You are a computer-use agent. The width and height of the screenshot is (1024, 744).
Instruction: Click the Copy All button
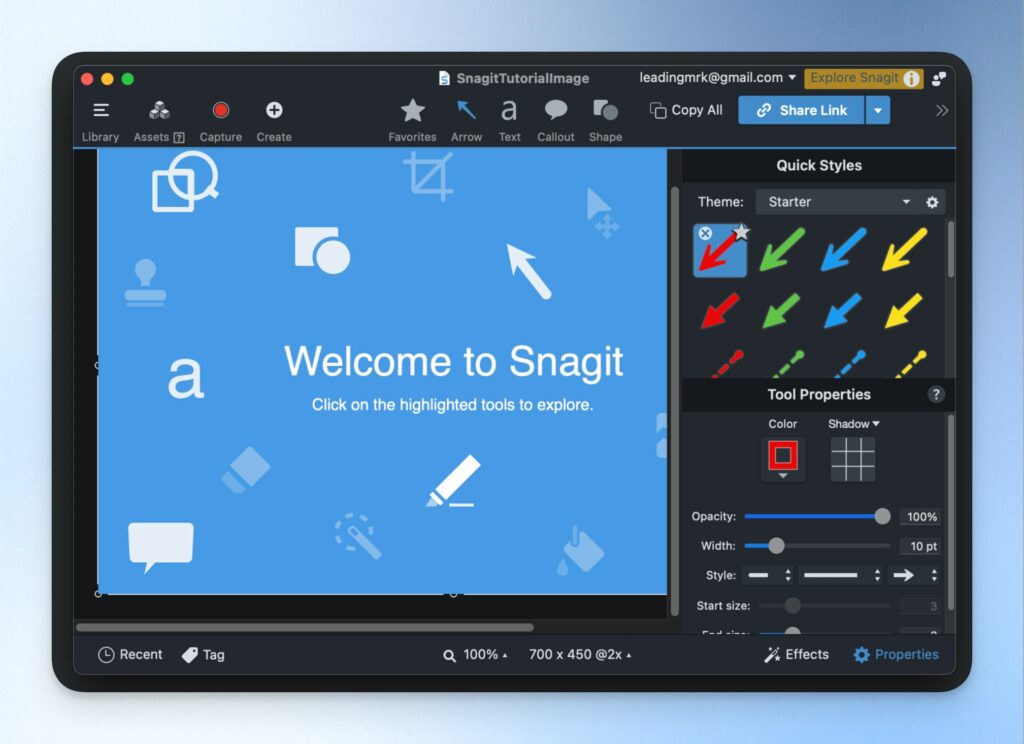pyautogui.click(x=686, y=110)
